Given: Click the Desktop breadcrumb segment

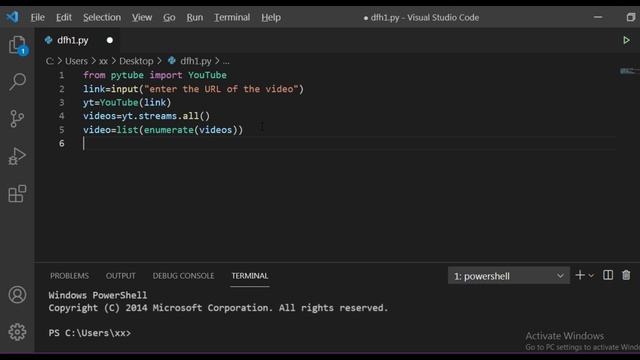Looking at the screenshot, I should (136, 61).
